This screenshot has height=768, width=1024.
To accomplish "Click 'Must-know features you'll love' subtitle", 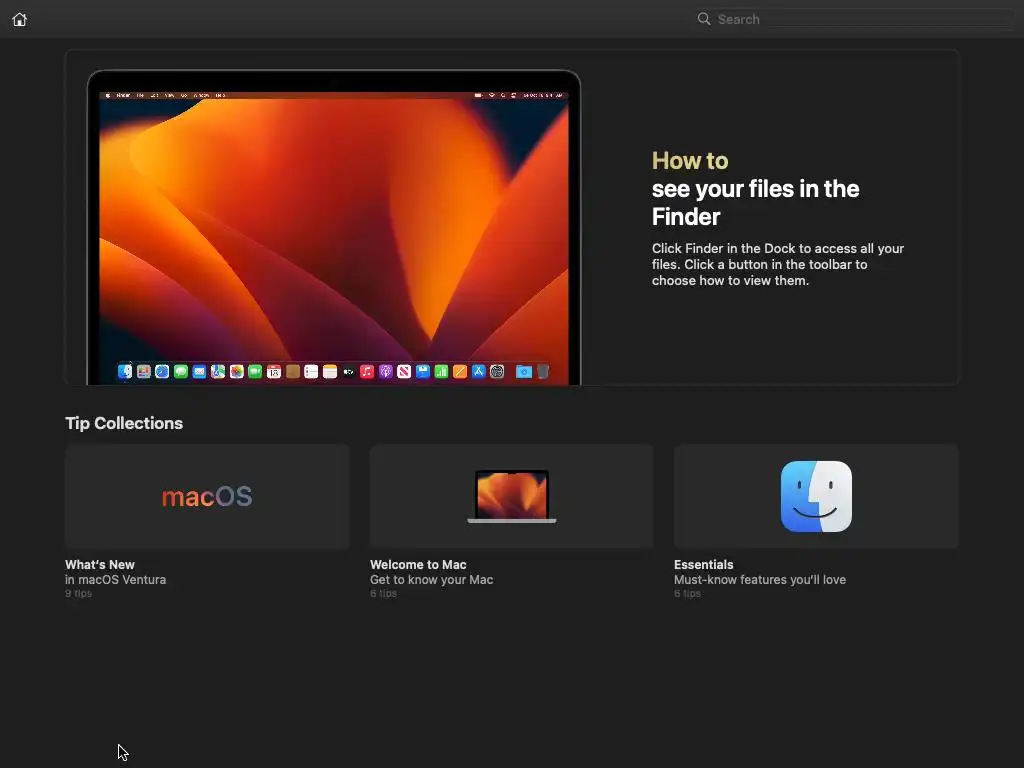I will (760, 579).
